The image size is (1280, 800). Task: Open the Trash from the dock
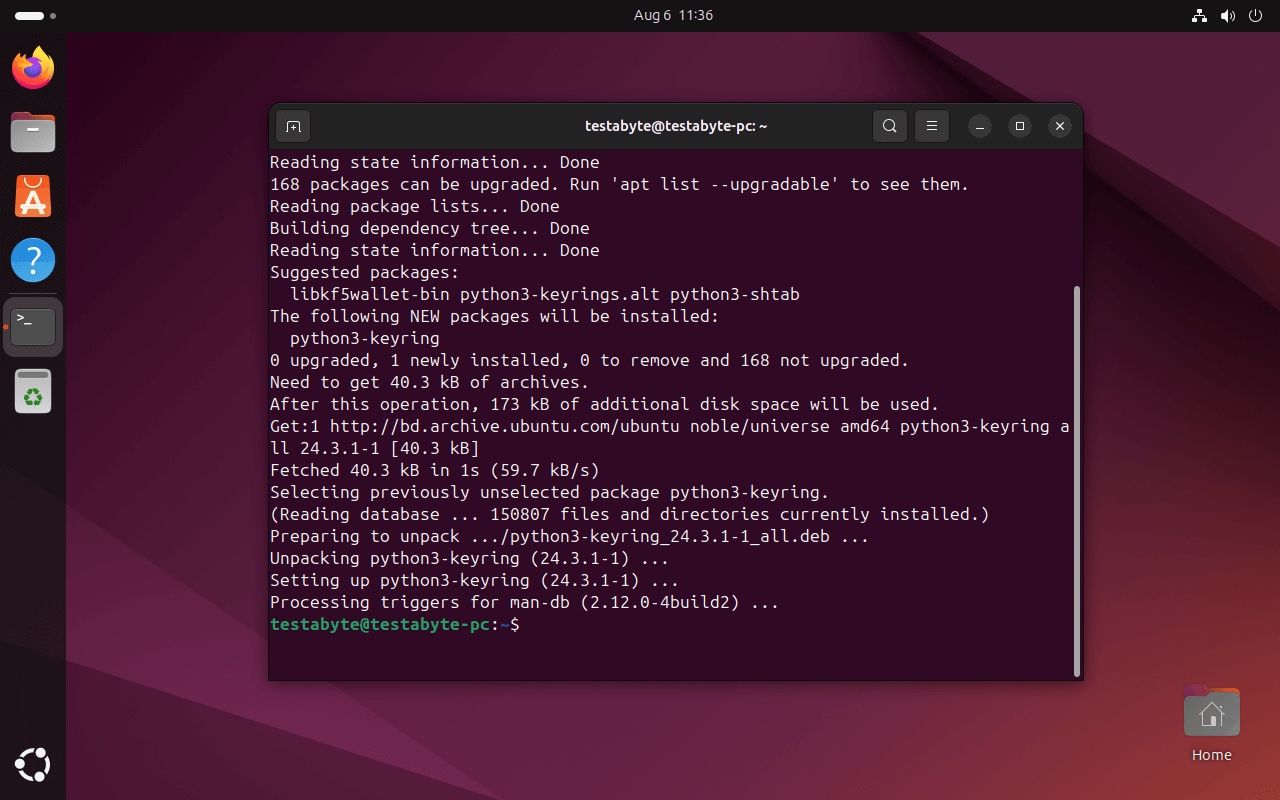tap(32, 391)
